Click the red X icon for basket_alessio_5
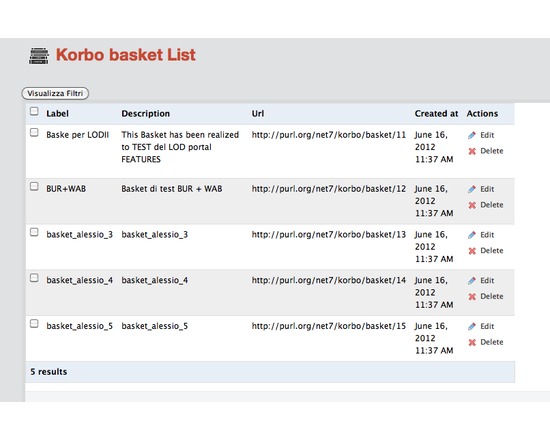550x440 pixels. click(472, 342)
